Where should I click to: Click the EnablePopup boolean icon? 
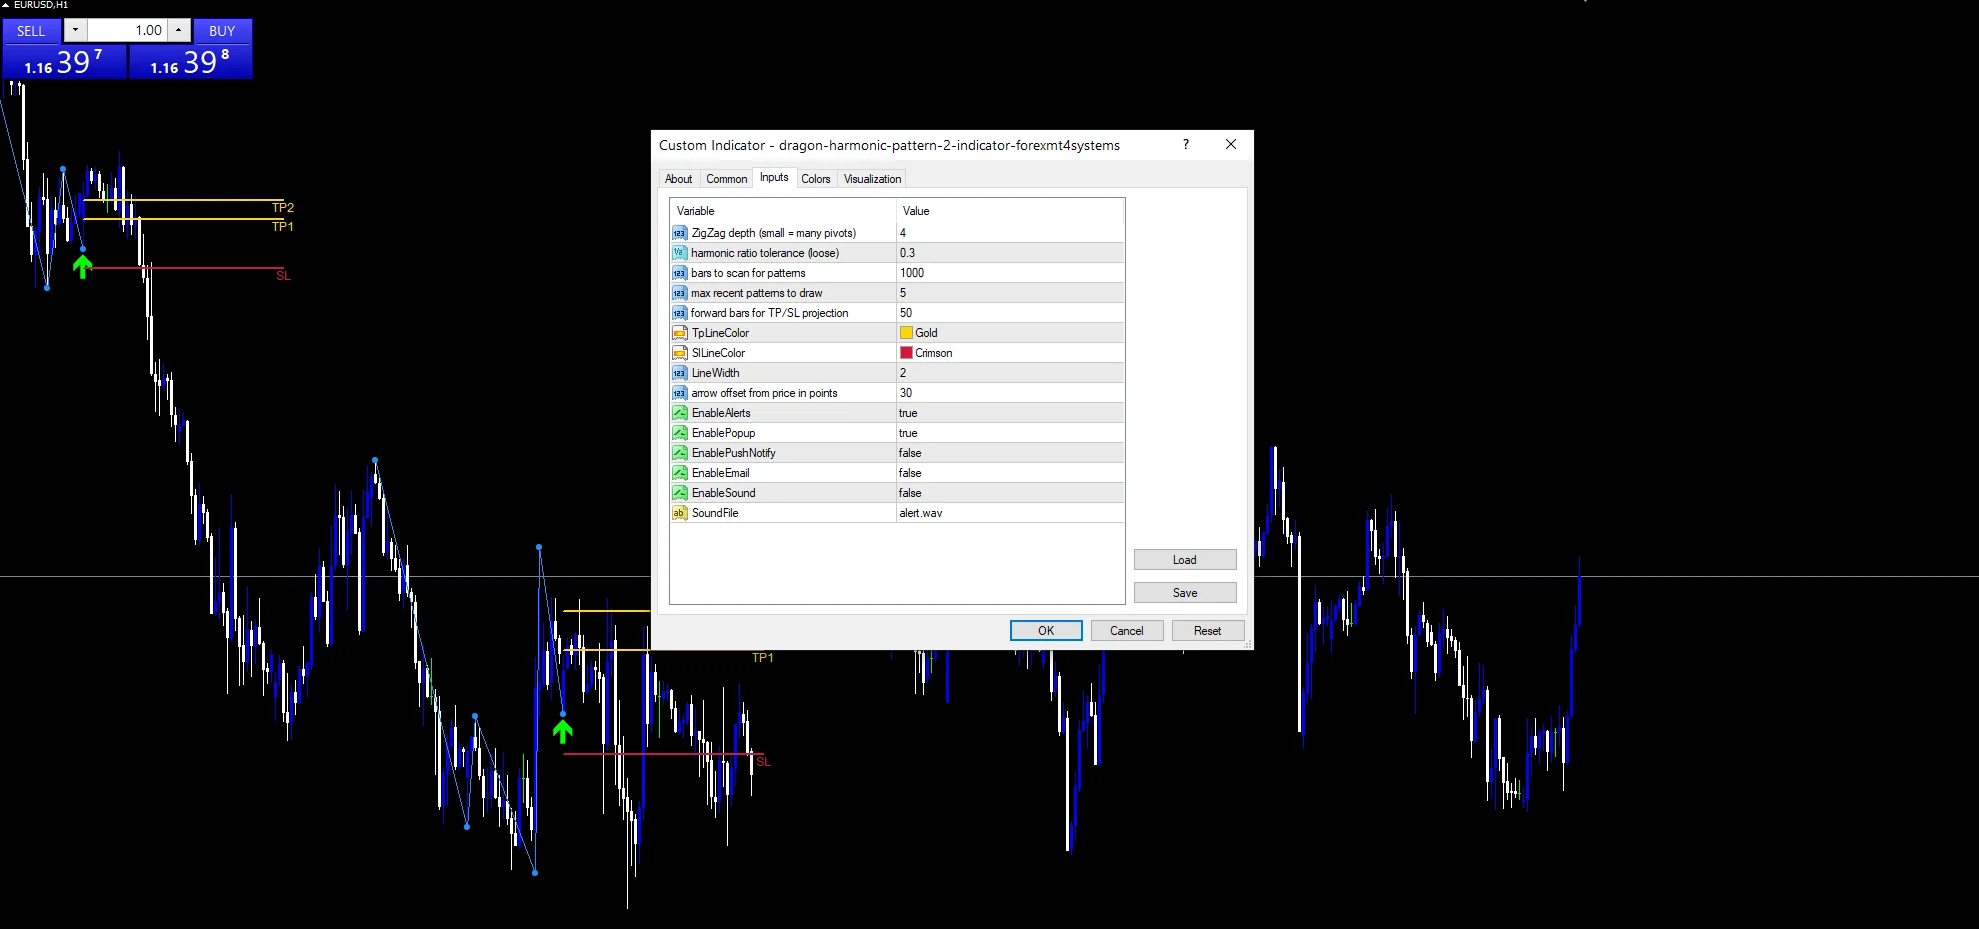[x=679, y=433]
